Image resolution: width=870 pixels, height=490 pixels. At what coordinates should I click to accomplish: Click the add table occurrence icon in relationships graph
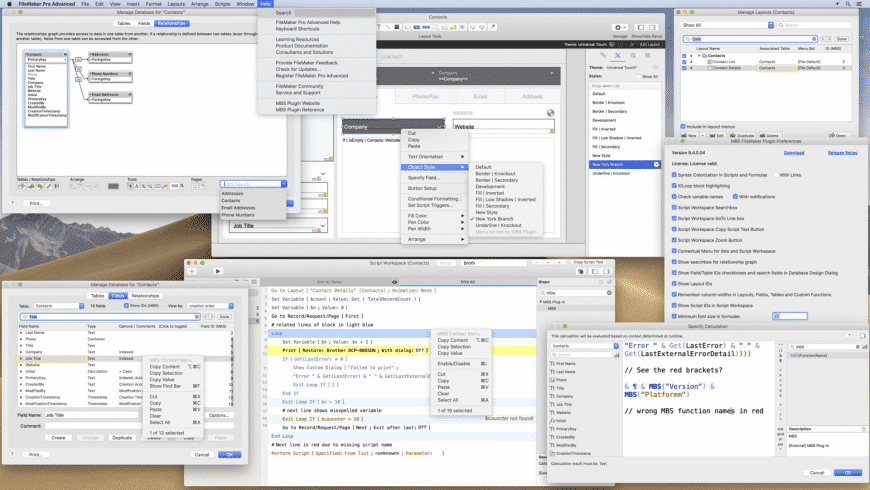tap(22, 186)
